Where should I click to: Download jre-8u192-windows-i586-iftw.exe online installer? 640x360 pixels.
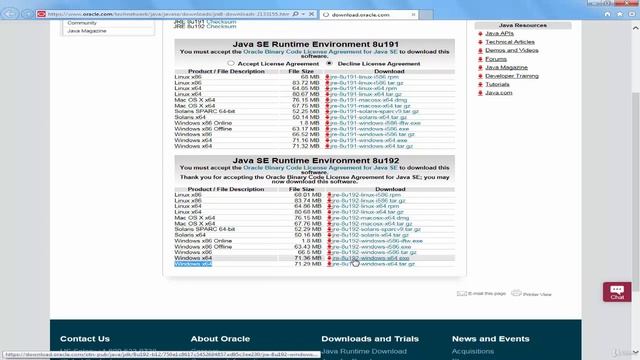(x=377, y=241)
